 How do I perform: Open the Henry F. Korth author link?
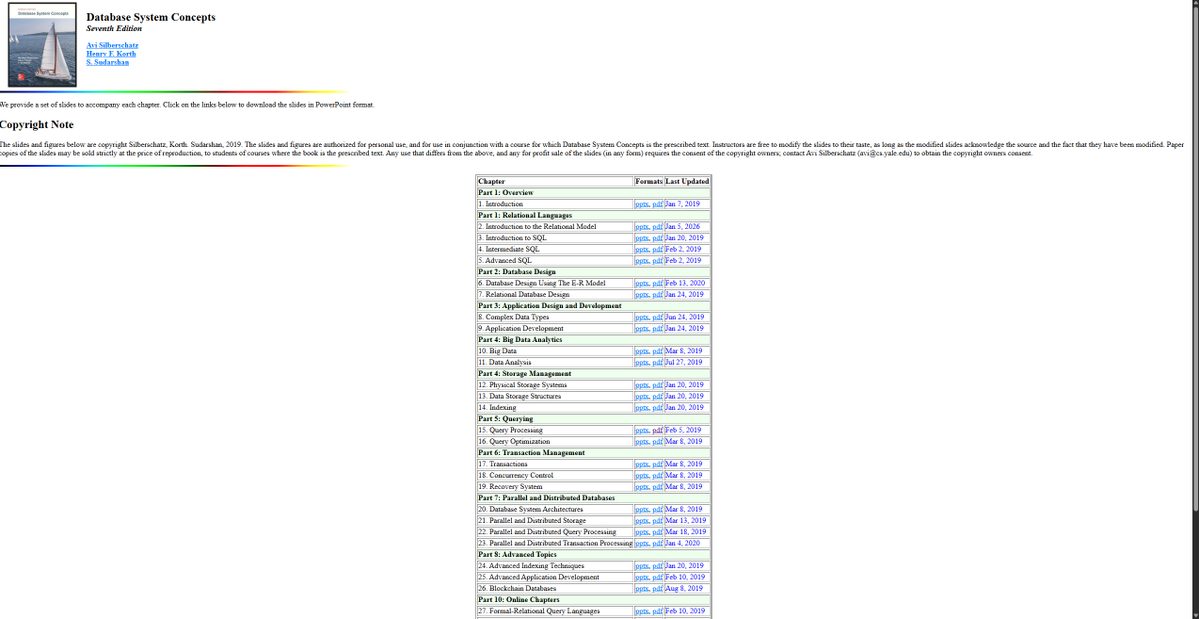pyautogui.click(x=111, y=53)
